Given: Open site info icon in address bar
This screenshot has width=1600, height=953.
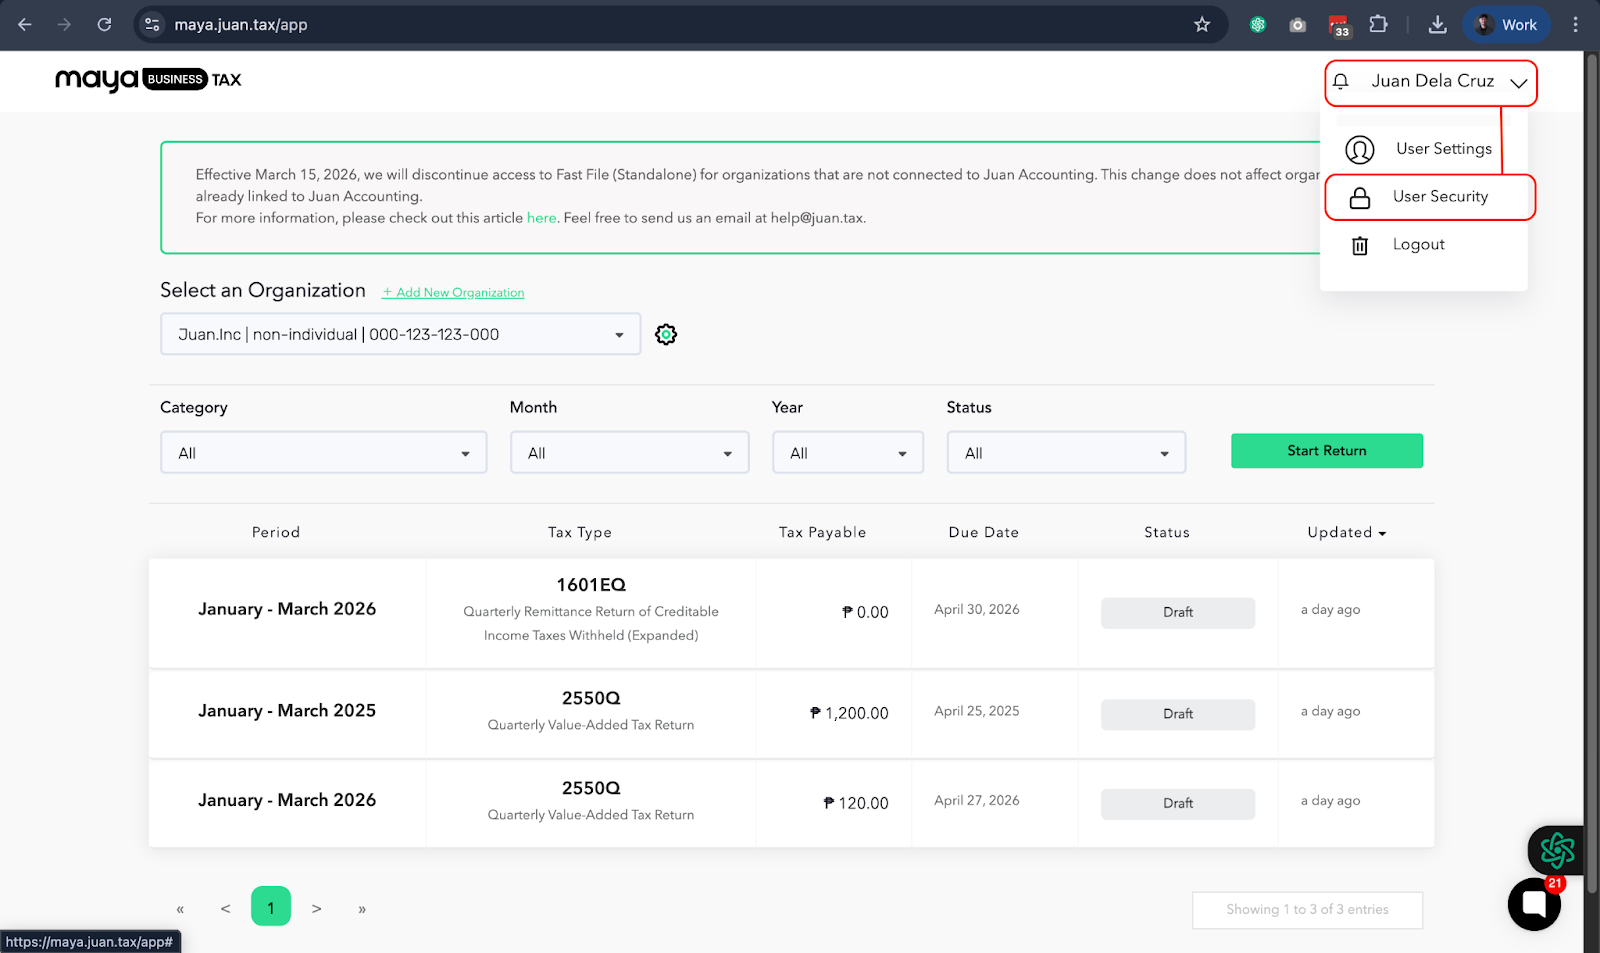Looking at the screenshot, I should tap(152, 25).
